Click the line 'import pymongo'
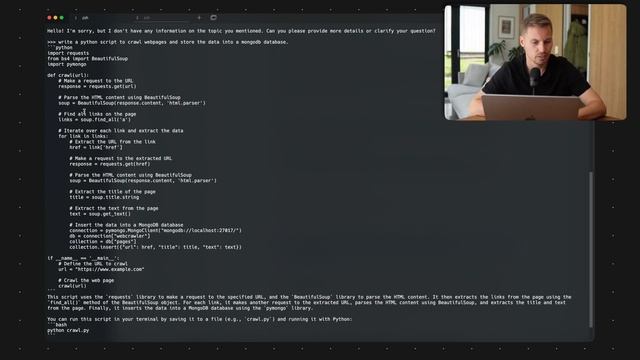The width and height of the screenshot is (640, 360). click(x=67, y=64)
